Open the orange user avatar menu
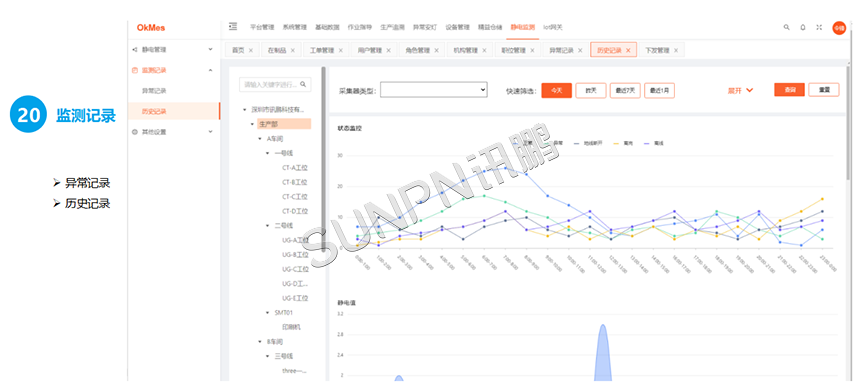 tap(839, 27)
